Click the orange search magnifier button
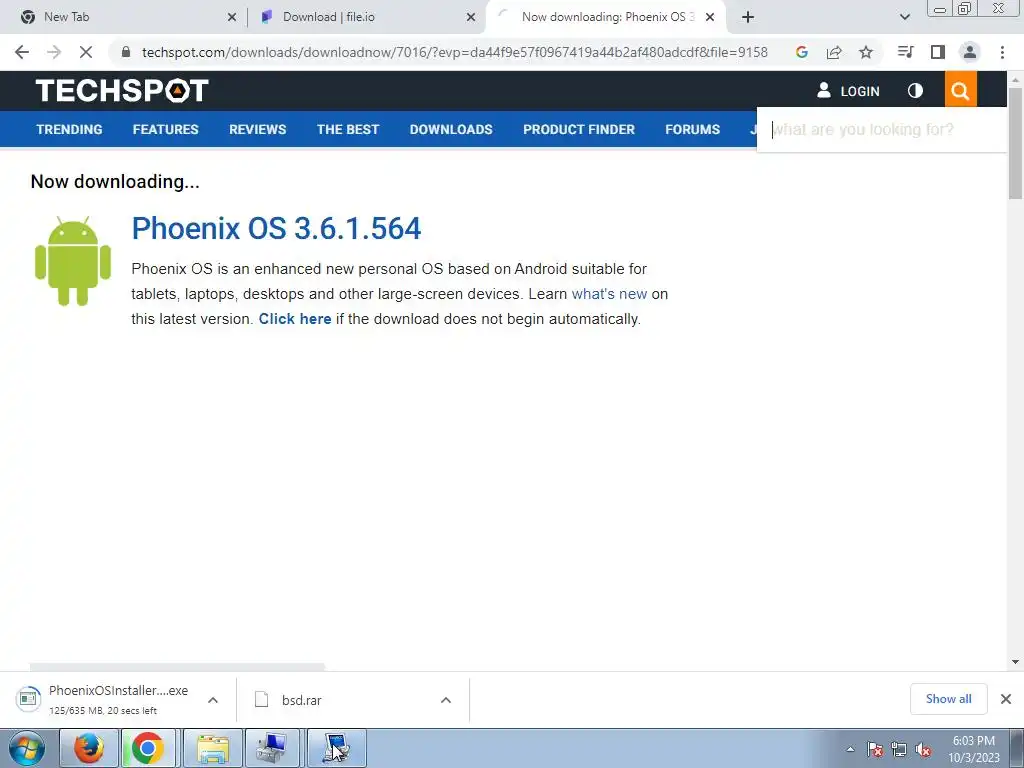The width and height of the screenshot is (1024, 768). coord(961,89)
